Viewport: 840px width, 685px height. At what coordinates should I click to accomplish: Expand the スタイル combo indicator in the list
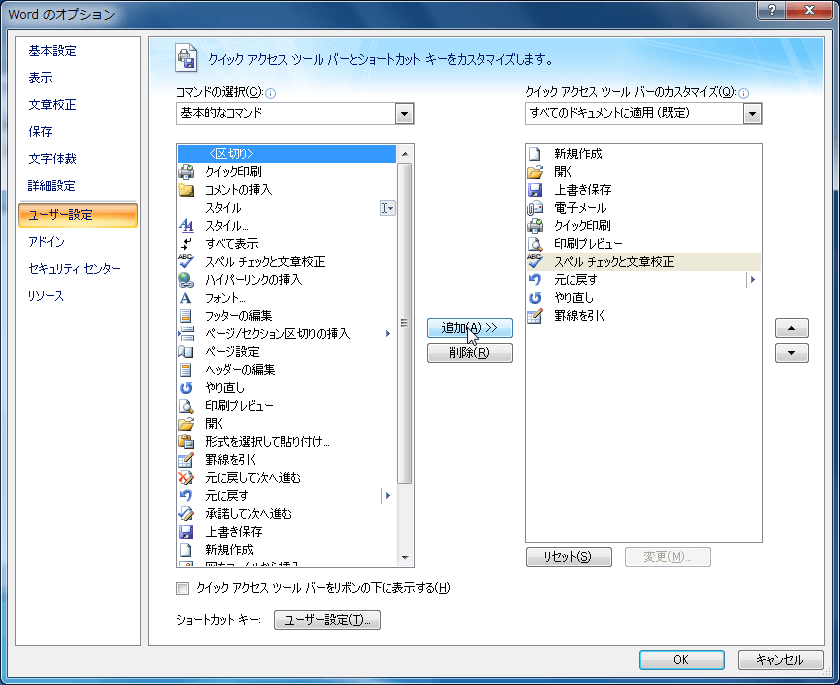[387, 208]
